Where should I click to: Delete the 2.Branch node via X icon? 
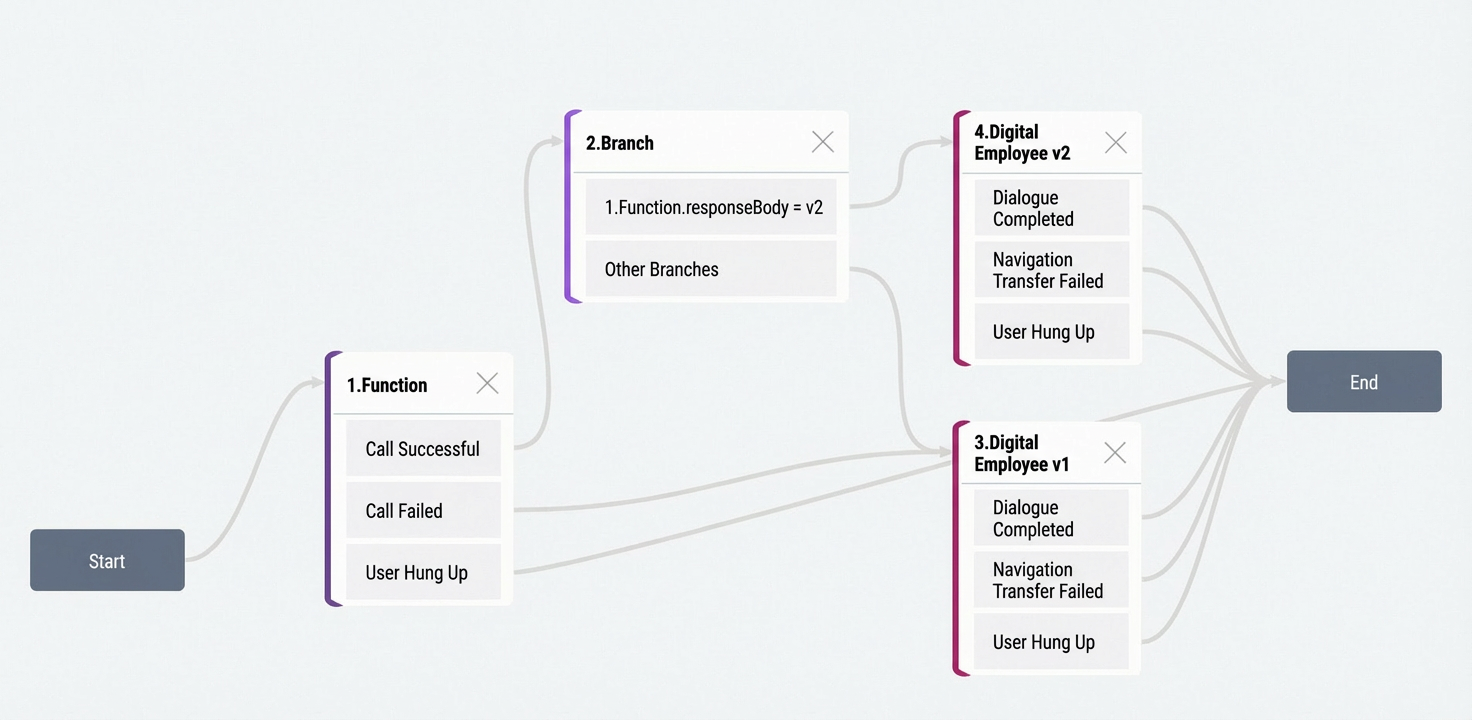click(823, 142)
